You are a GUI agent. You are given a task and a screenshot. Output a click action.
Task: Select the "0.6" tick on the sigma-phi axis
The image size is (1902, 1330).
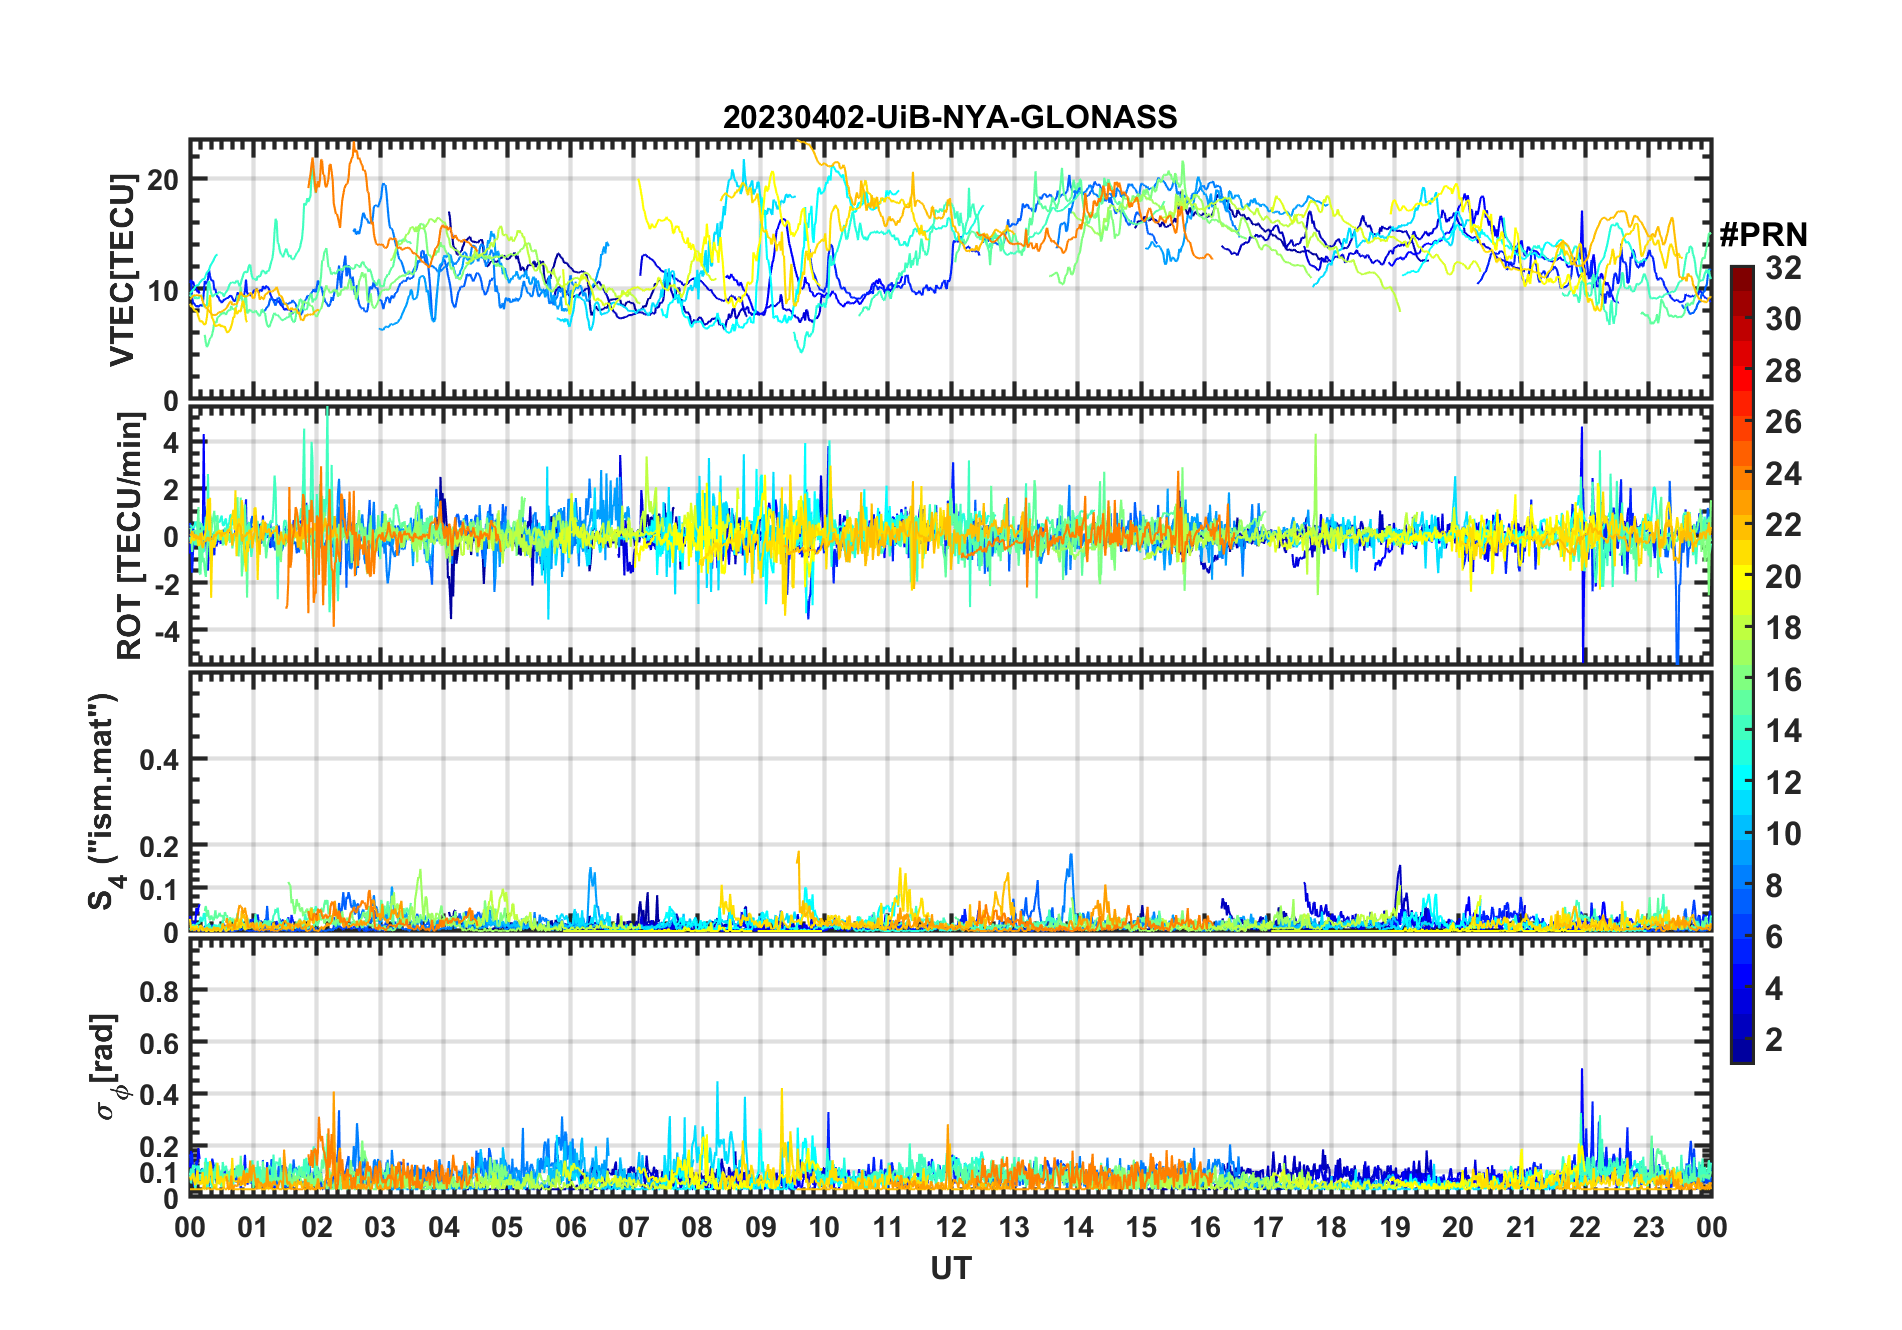click(x=160, y=1043)
